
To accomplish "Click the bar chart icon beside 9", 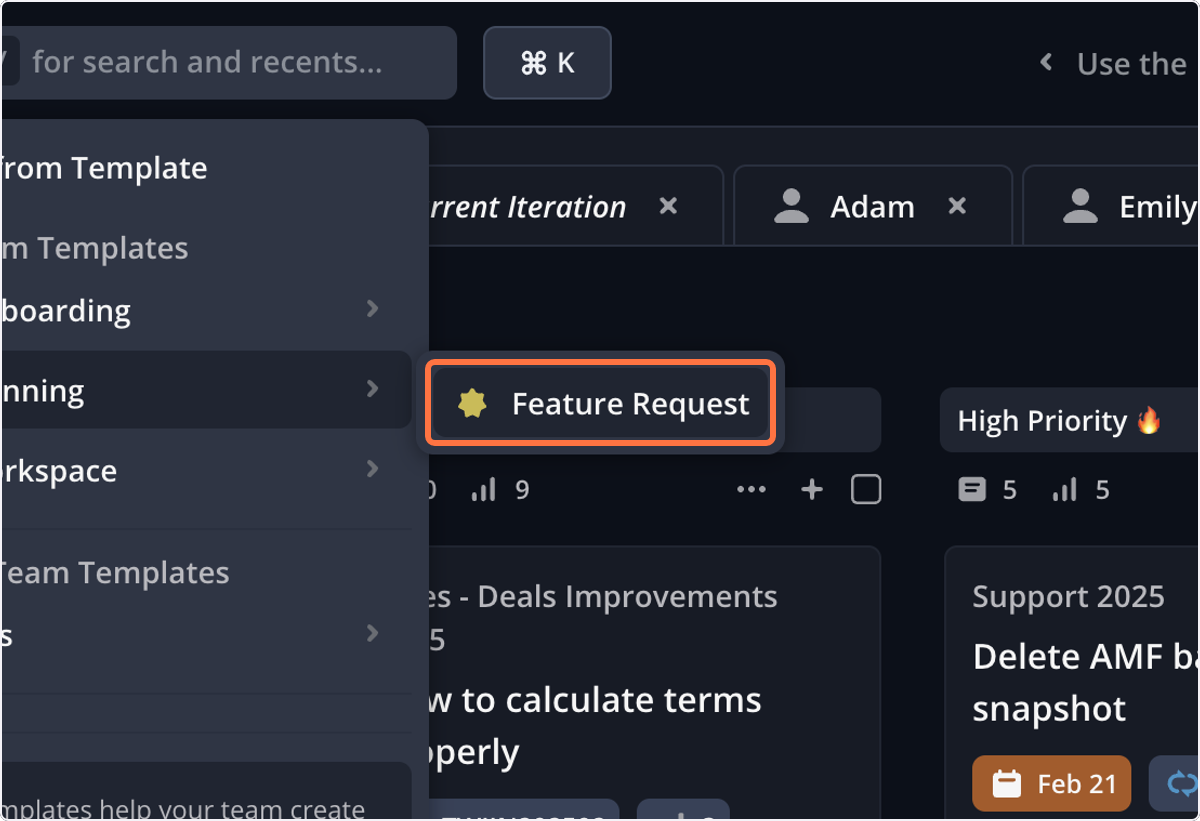I will pyautogui.click(x=484, y=490).
